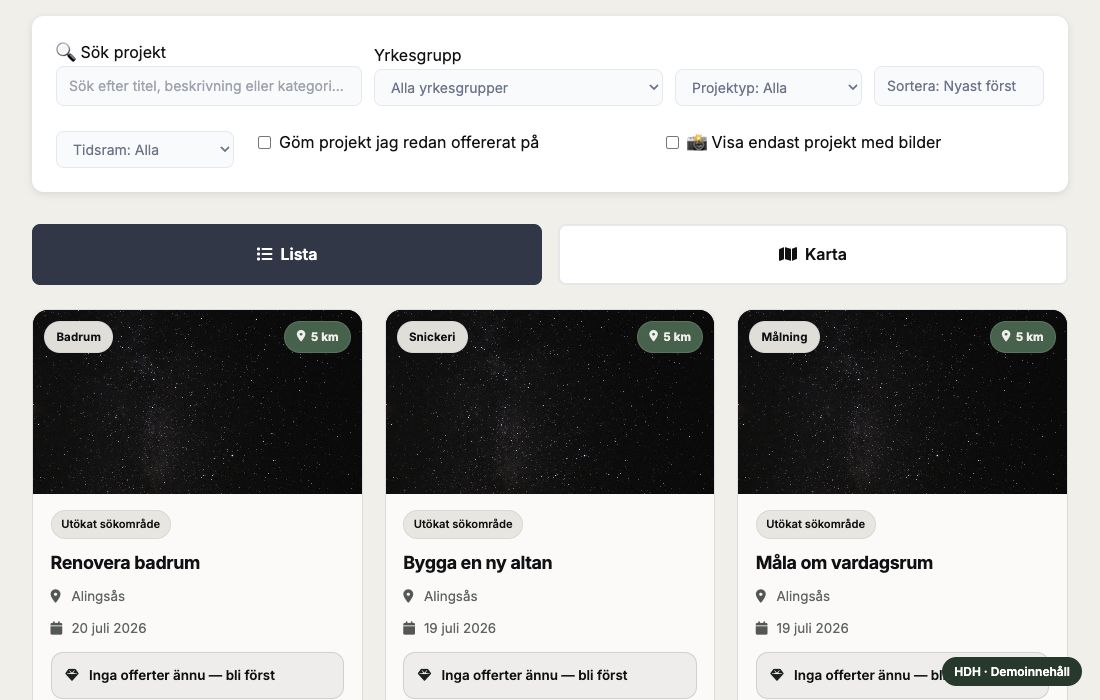Viewport: 1100px width, 700px height.
Task: Open the Sortera: Nyast först selector
Action: (958, 86)
